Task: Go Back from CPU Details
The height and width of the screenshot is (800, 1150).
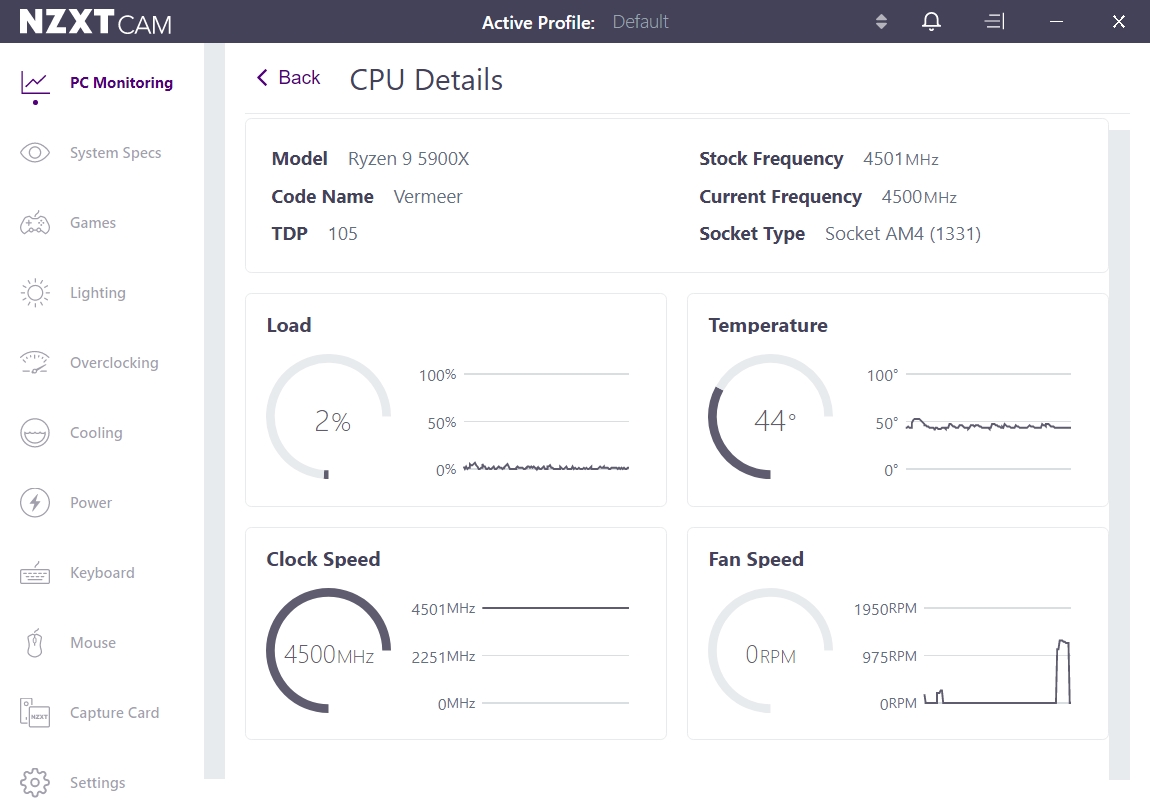Action: pyautogui.click(x=288, y=78)
